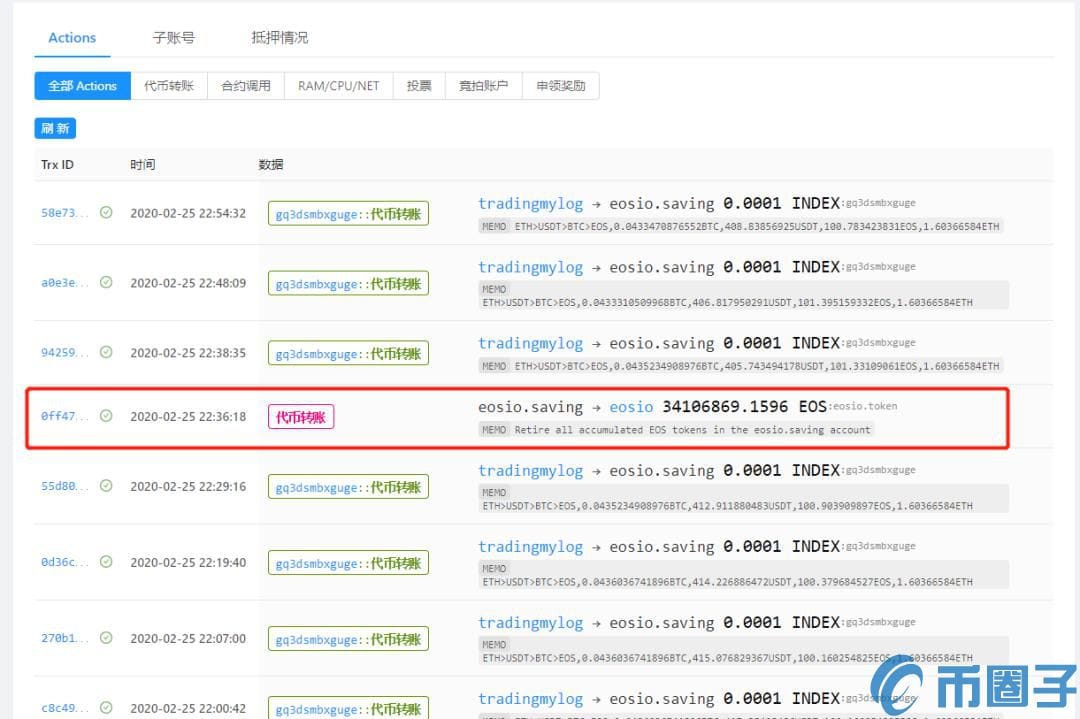Click the MEMO badge on the highlighted retire row
Image resolution: width=1080 pixels, height=719 pixels.
tap(493, 428)
